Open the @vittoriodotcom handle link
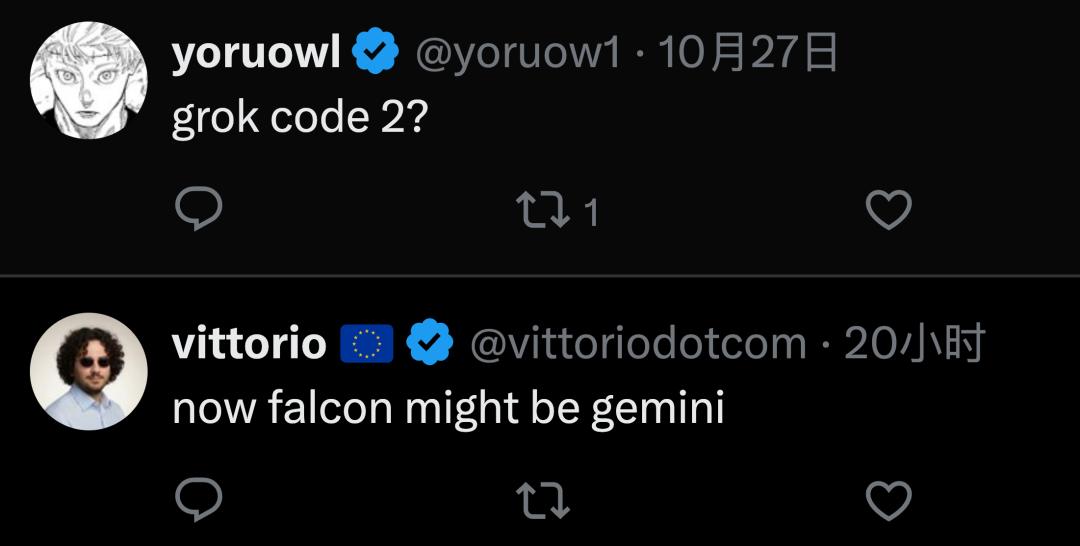 [638, 344]
